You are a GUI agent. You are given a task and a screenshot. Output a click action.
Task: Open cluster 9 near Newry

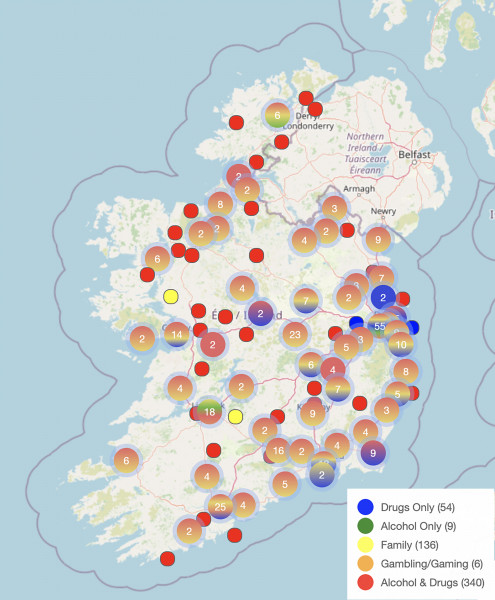tap(378, 240)
